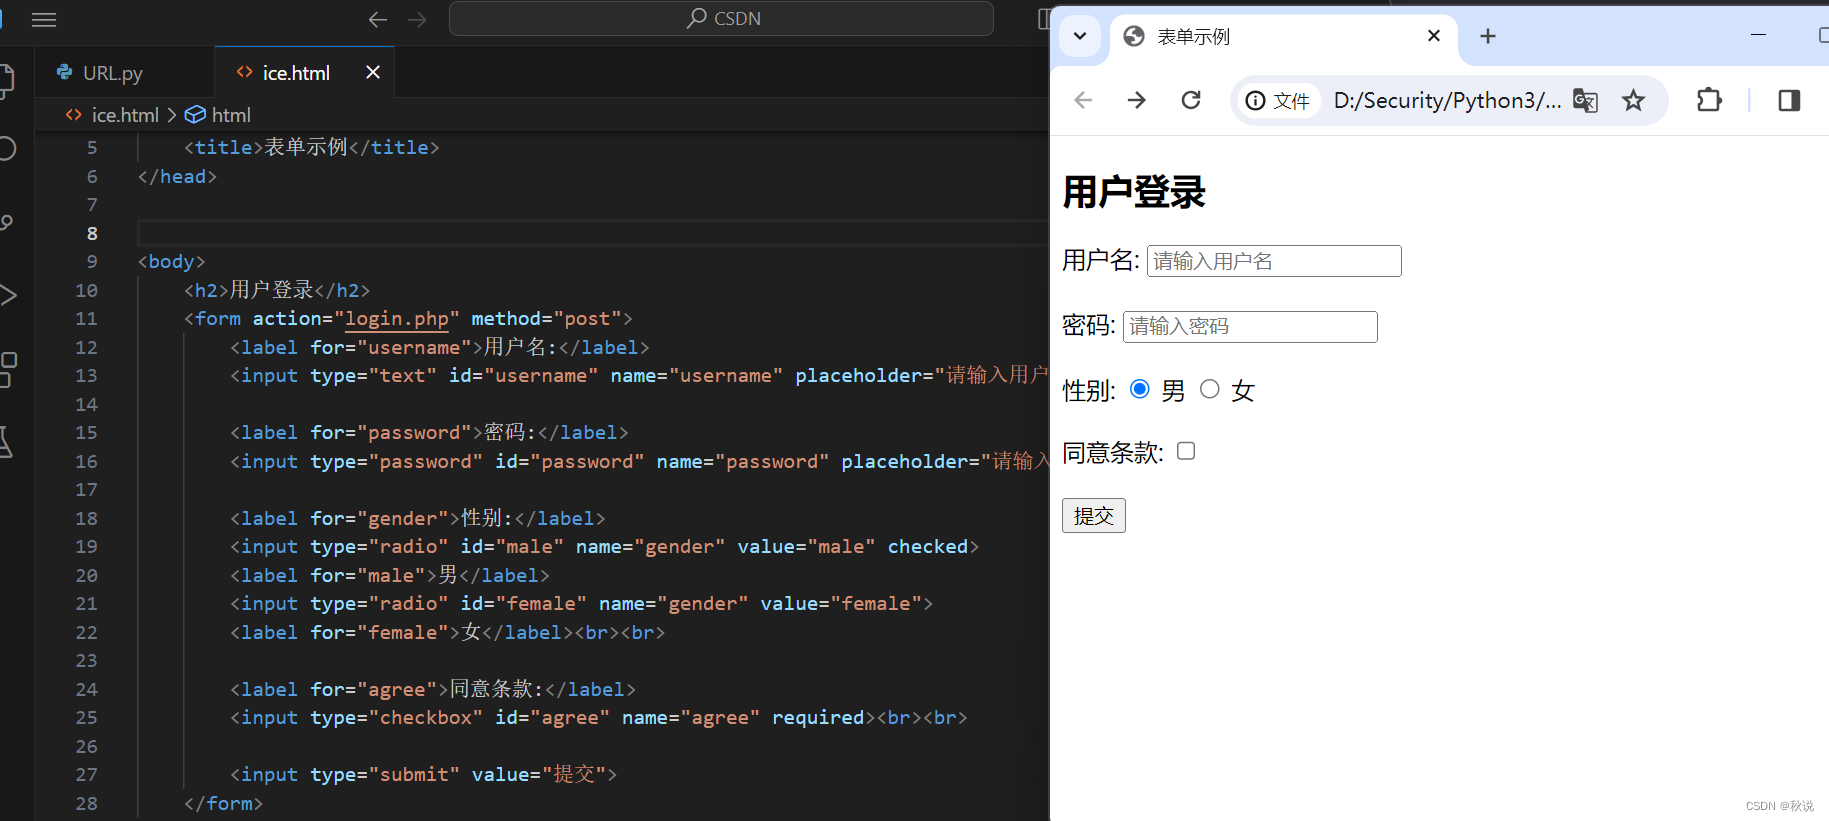Select the 女 radio button
Viewport: 1829px width, 821px height.
[x=1210, y=389]
